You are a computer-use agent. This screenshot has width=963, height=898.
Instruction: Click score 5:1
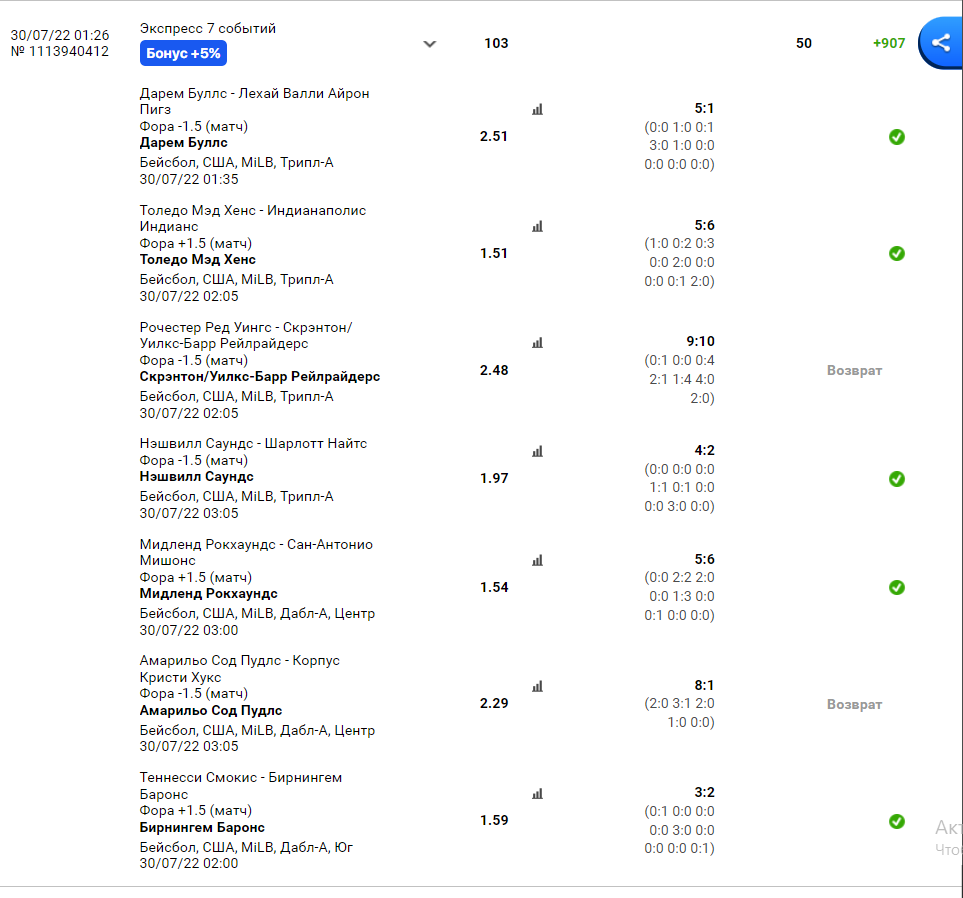704,109
